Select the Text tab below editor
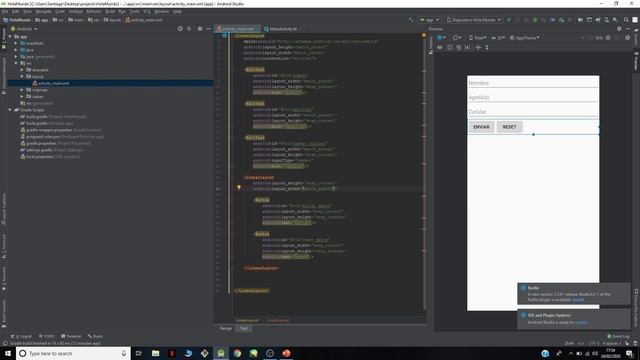This screenshot has width=640, height=360. (x=244, y=328)
